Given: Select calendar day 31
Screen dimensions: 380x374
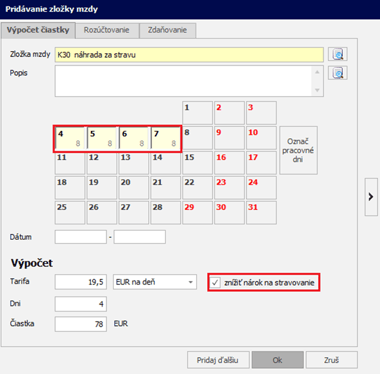Looking at the screenshot, I should tap(261, 213).
